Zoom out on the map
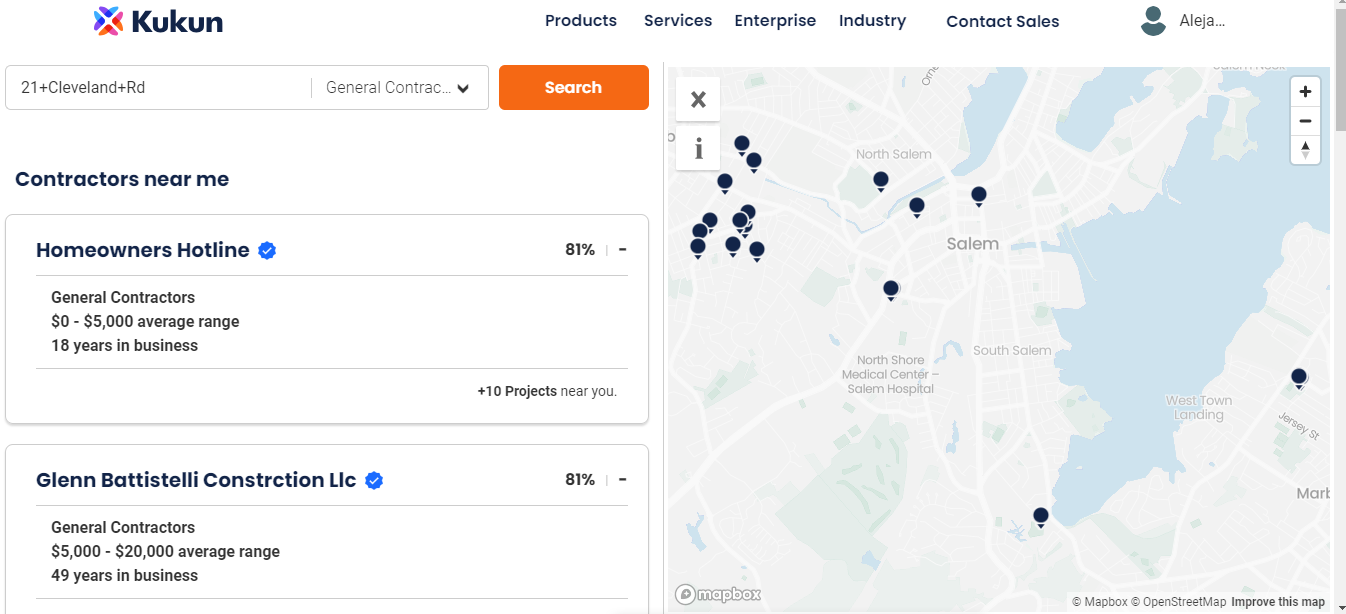 click(1305, 121)
